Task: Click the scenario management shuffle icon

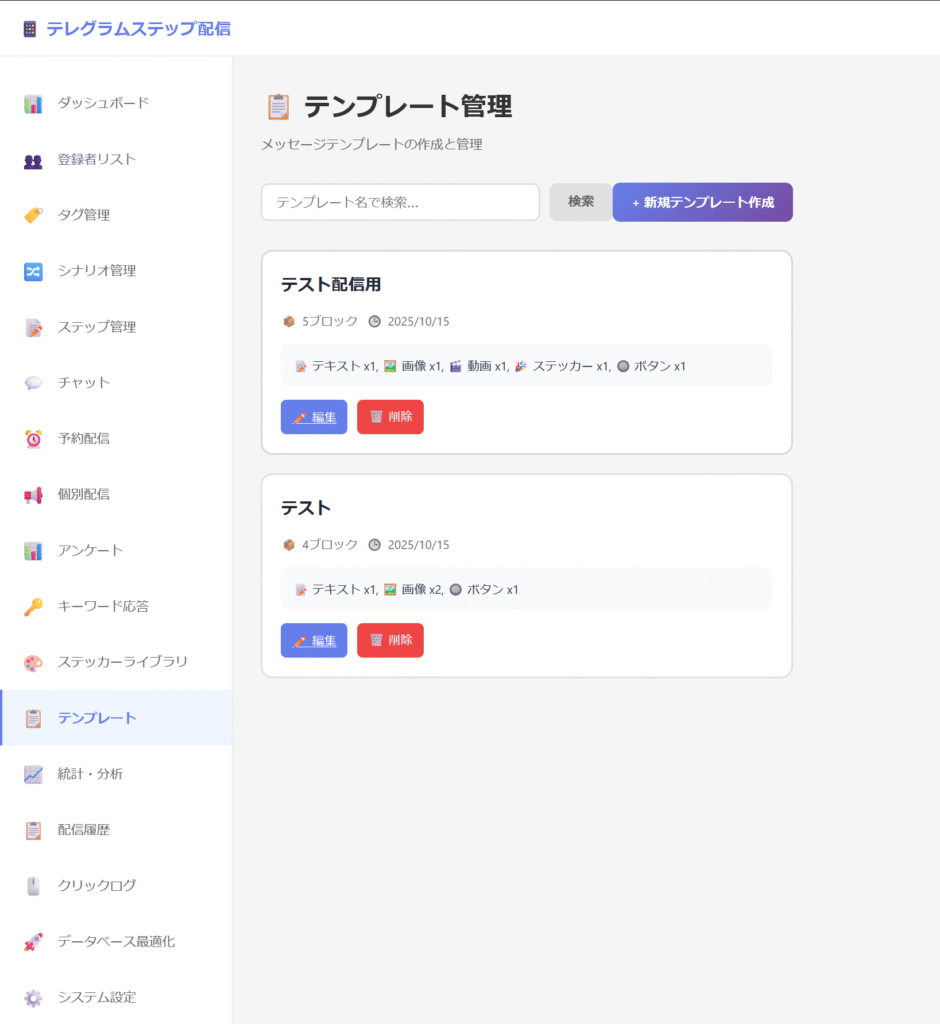Action: (33, 271)
